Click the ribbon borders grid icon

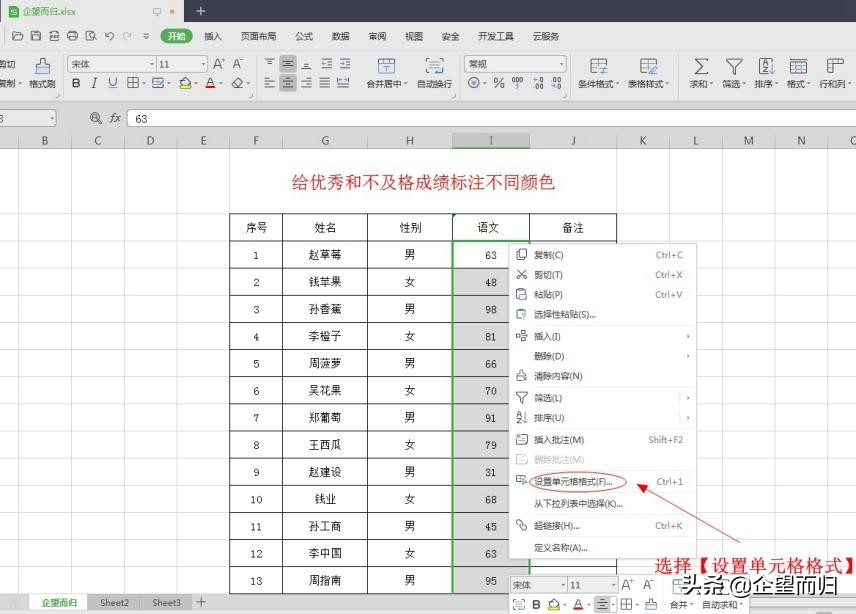133,83
